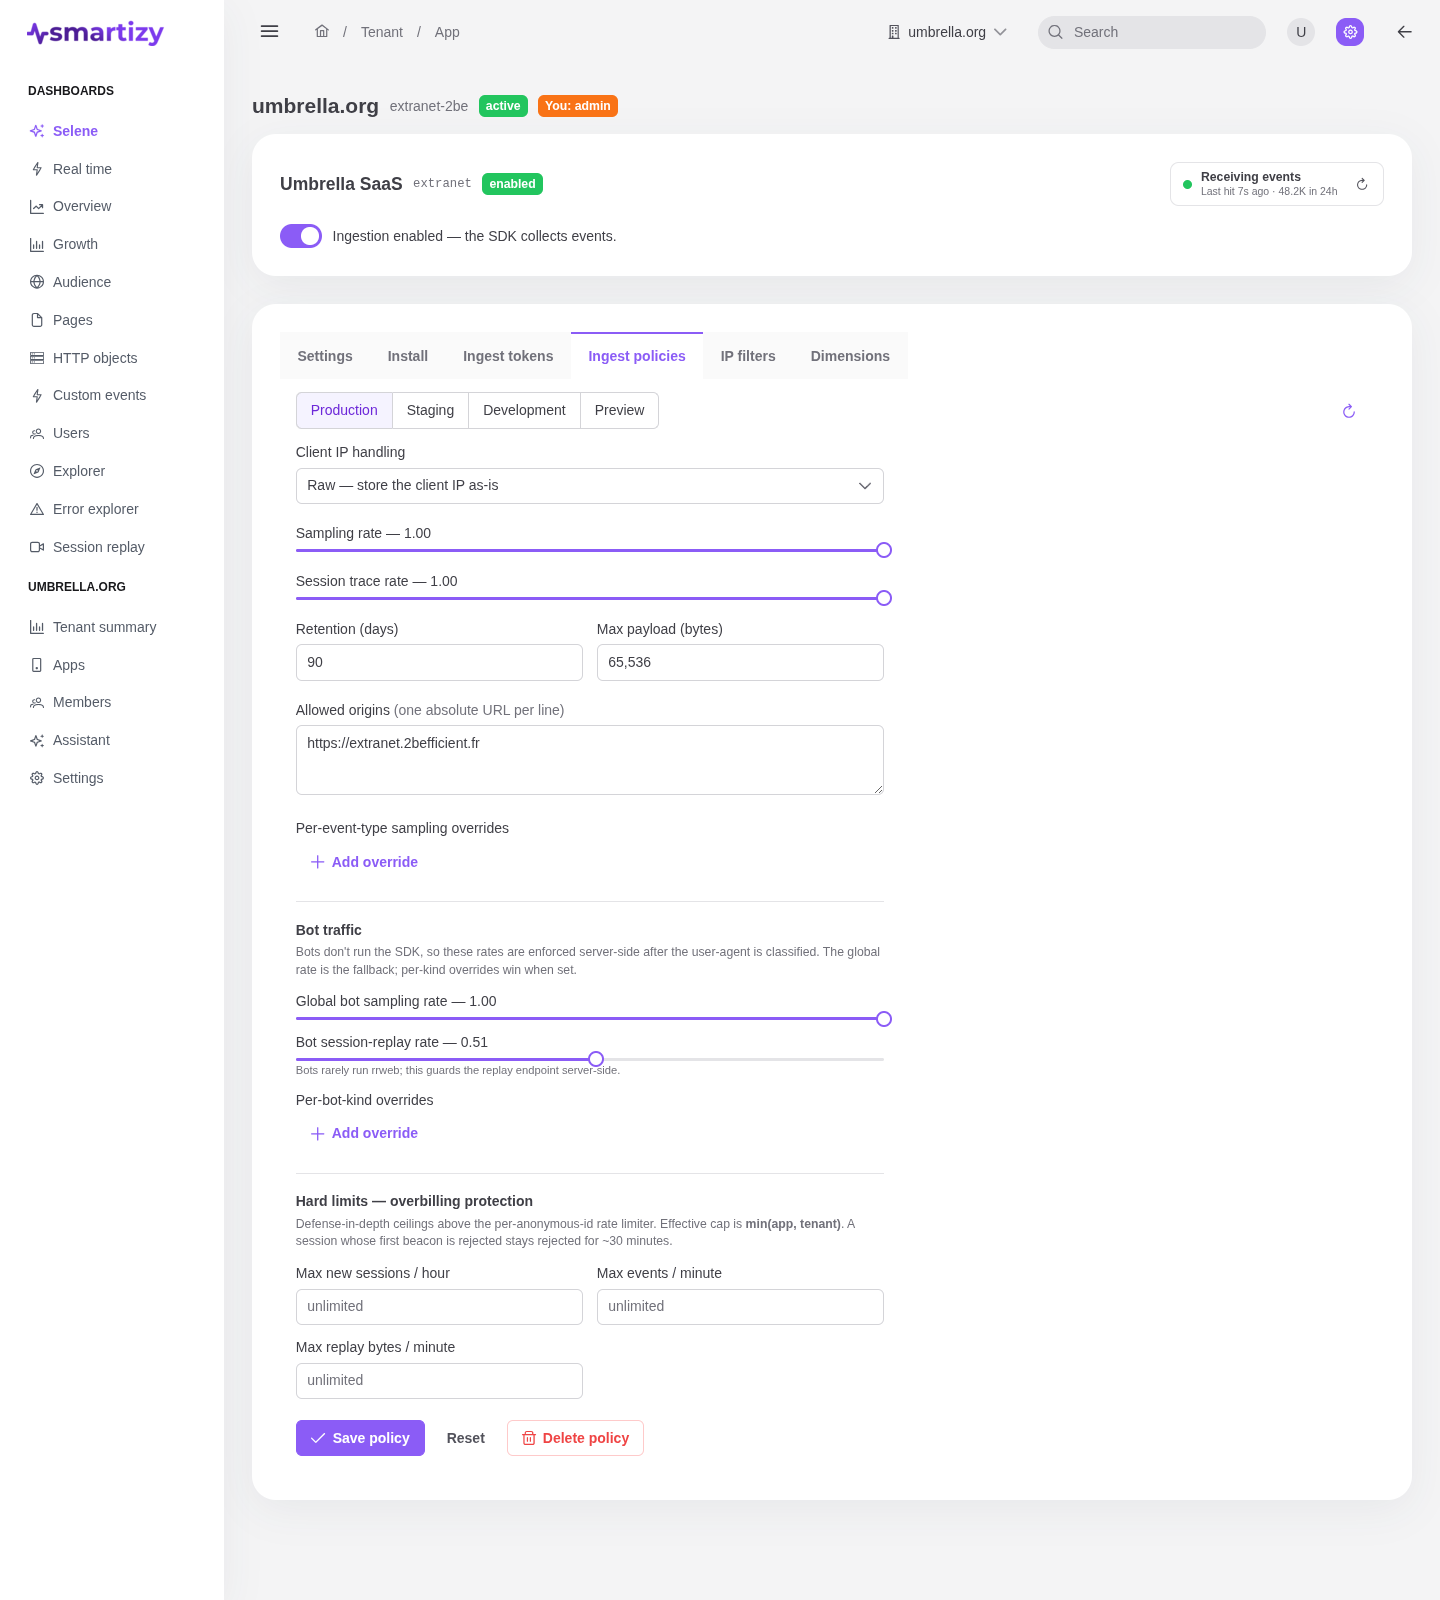Screen dimensions: 1440x1600
Task: Toggle the hamburger menu icon
Action: pos(269,31)
